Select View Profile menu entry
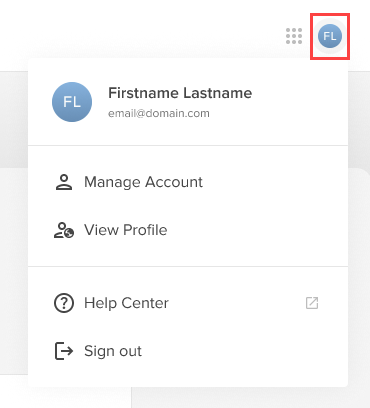The image size is (370, 408). coord(188,230)
